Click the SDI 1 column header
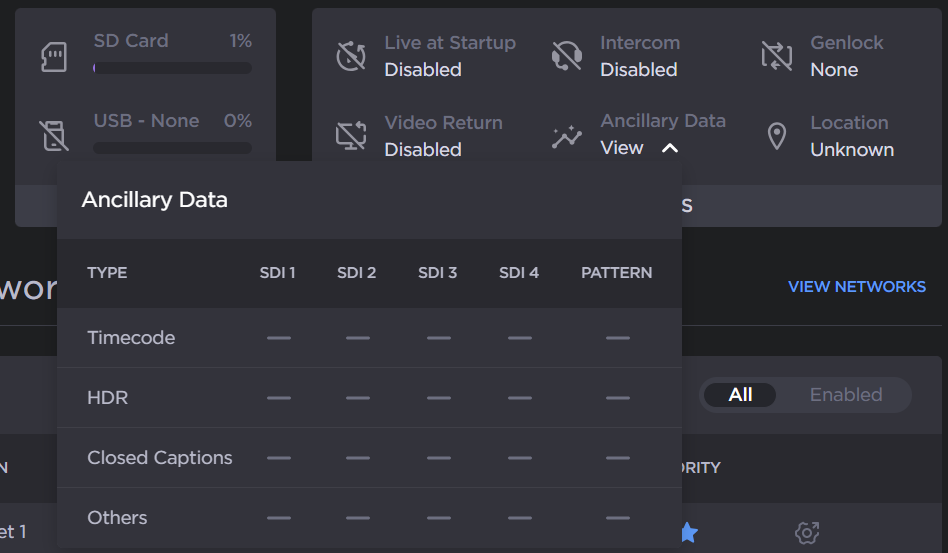This screenshot has height=553, width=948. pyautogui.click(x=277, y=273)
